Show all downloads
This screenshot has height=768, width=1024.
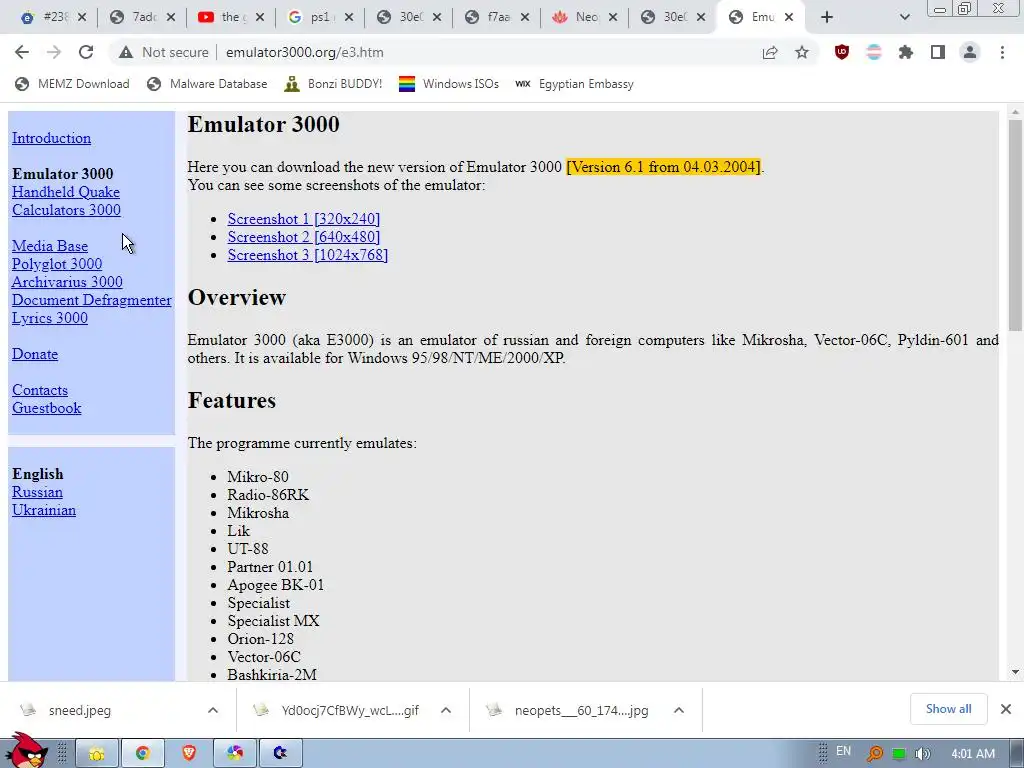pos(948,709)
